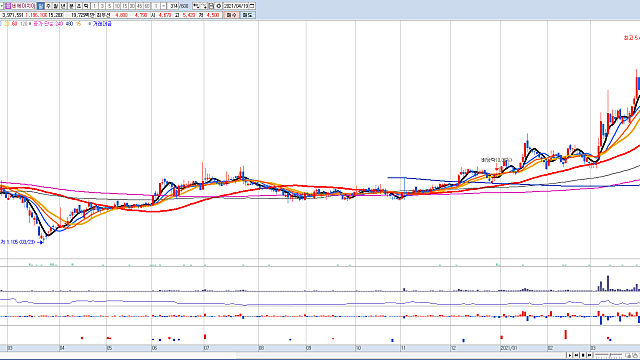Switch to the second (초) chart period
Image resolution: width=640 pixels, height=360 pixels.
pyautogui.click(x=79, y=6)
